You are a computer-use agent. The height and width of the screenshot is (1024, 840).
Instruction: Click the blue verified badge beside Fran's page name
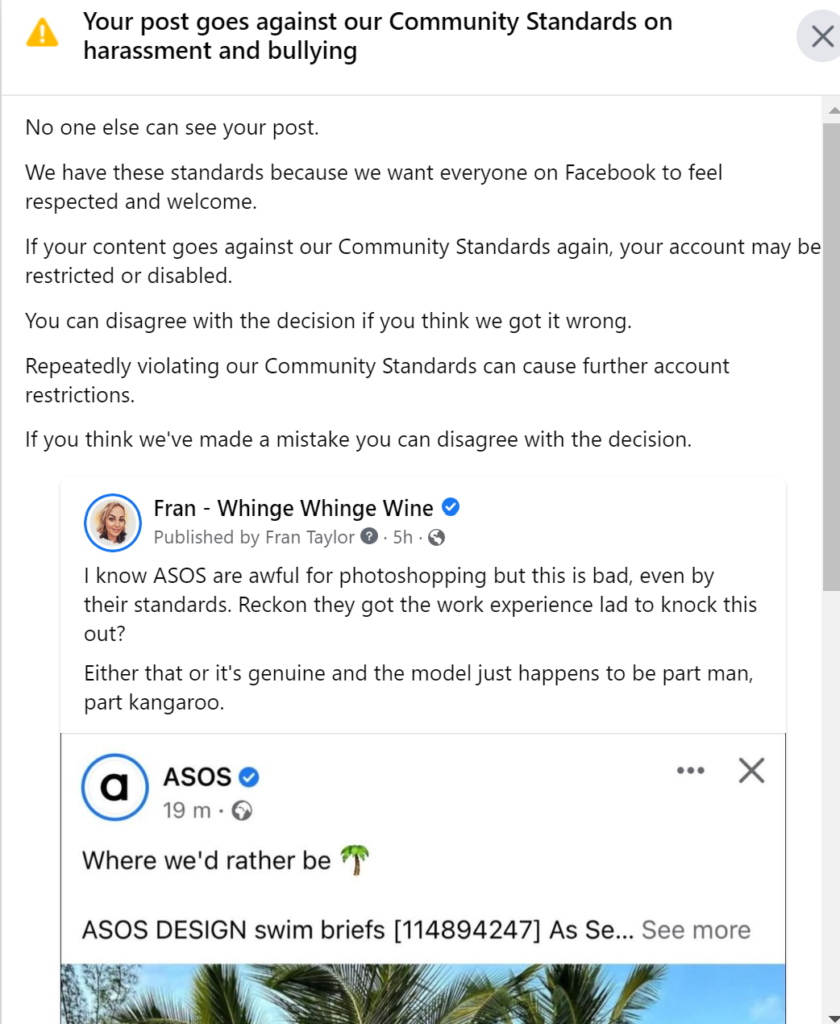point(451,507)
